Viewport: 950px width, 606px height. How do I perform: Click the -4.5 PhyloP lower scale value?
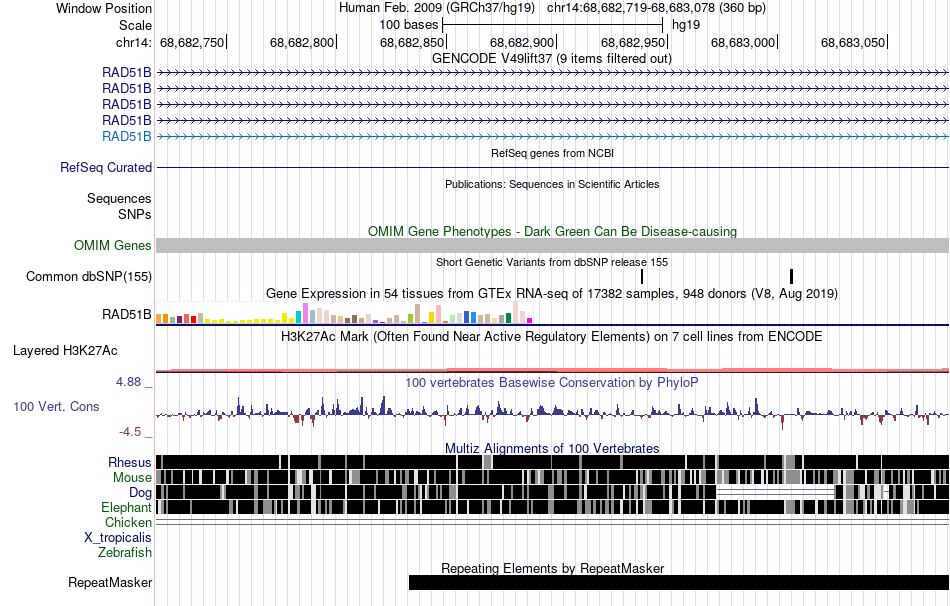click(130, 431)
